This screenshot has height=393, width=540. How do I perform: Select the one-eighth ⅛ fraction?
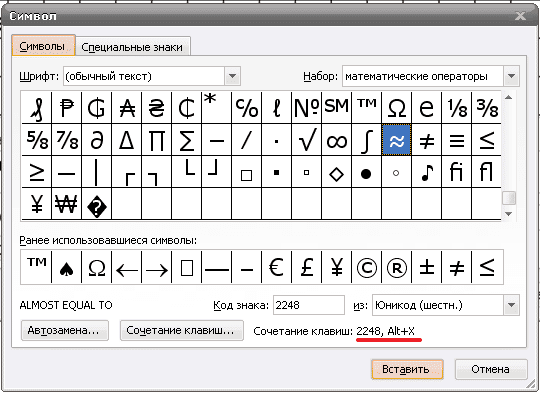click(x=456, y=108)
